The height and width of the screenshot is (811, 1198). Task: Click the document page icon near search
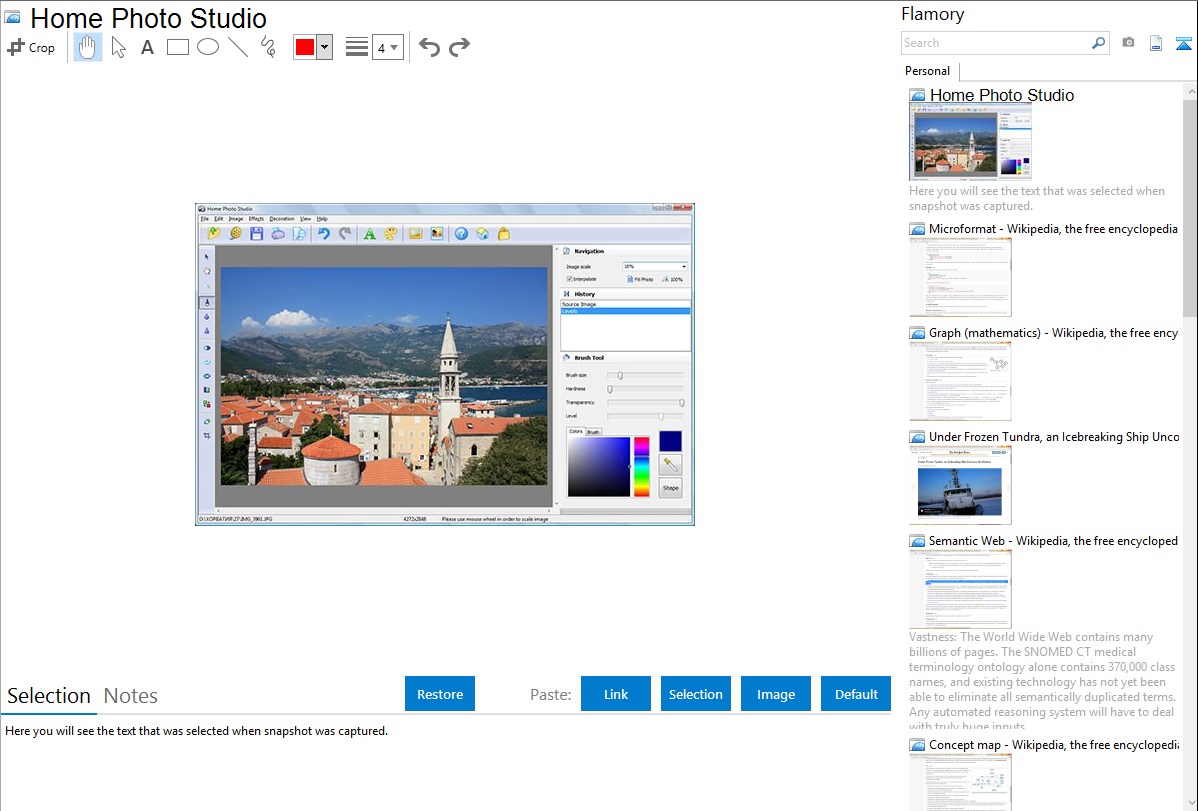tap(1156, 43)
